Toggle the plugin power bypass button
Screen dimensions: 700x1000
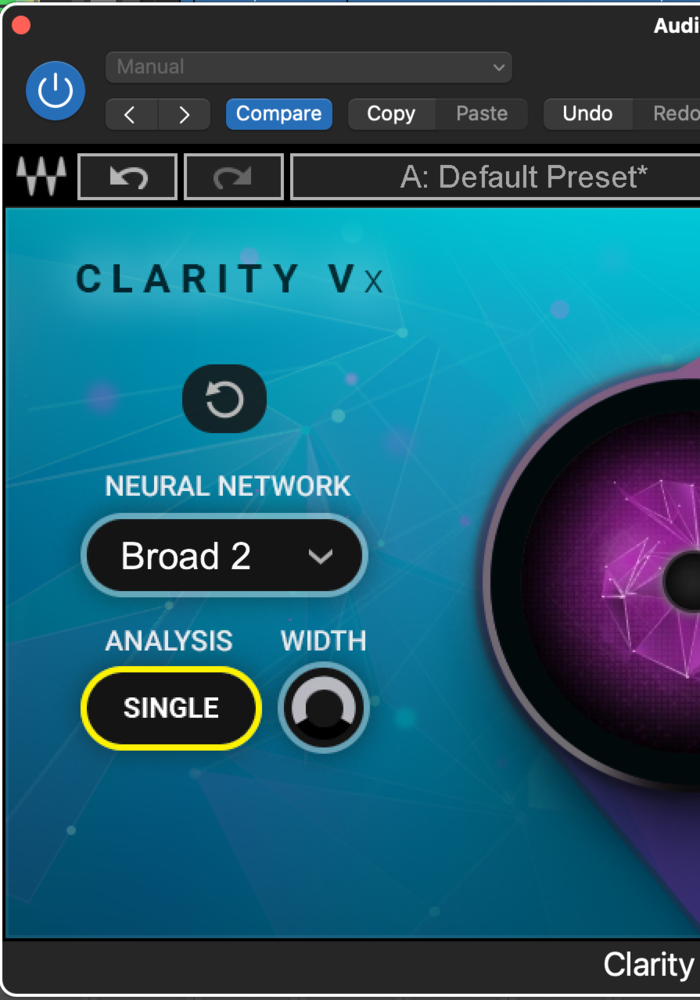(55, 91)
